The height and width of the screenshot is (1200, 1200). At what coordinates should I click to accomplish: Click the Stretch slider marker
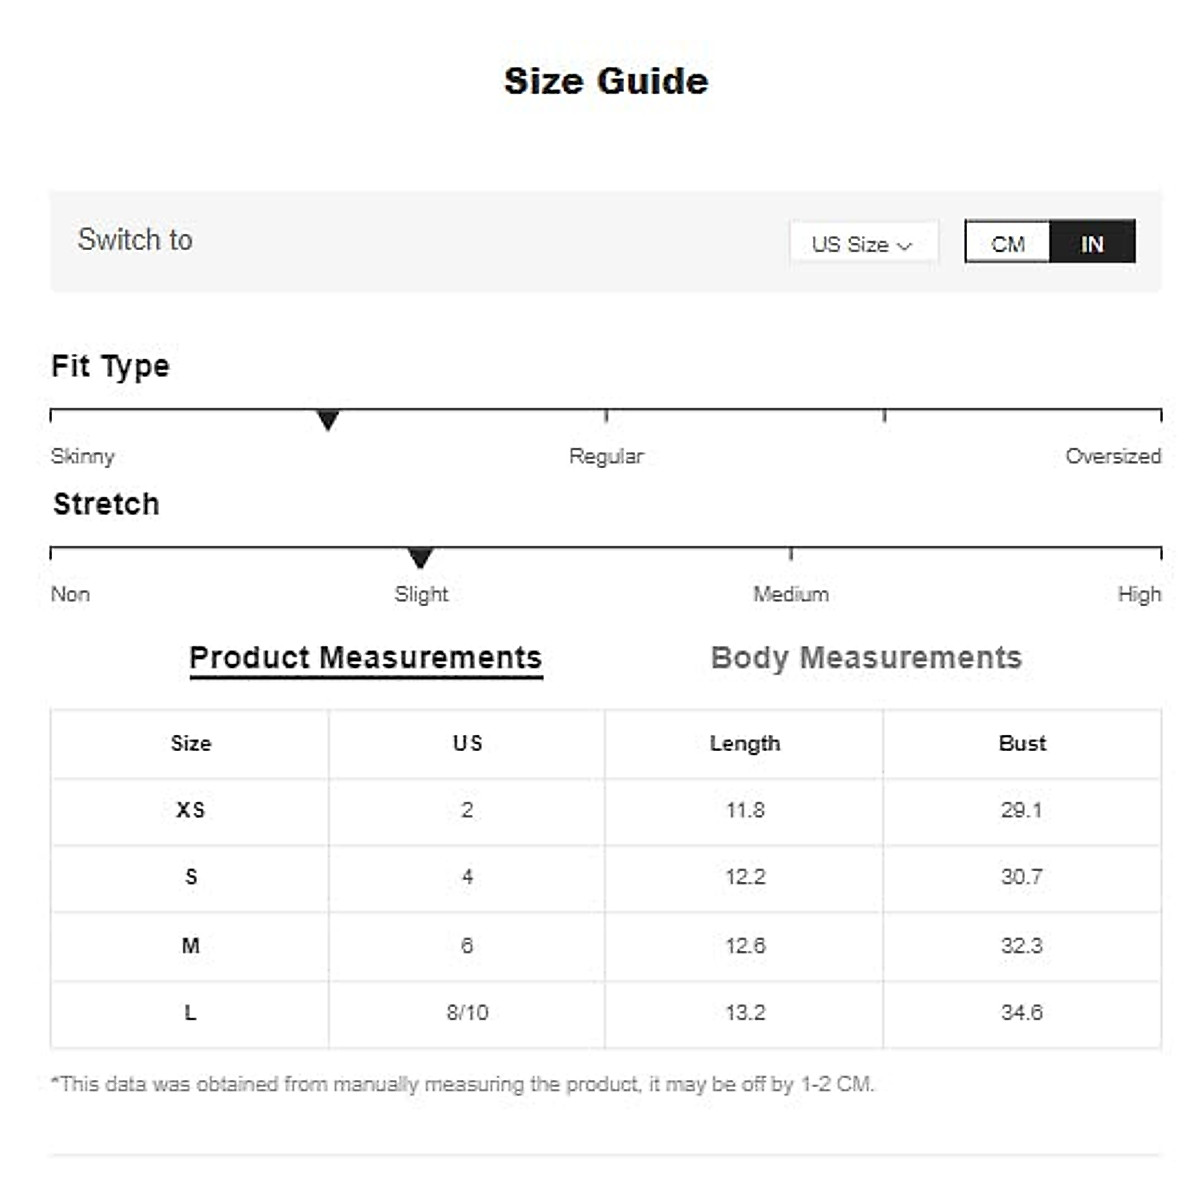(420, 558)
